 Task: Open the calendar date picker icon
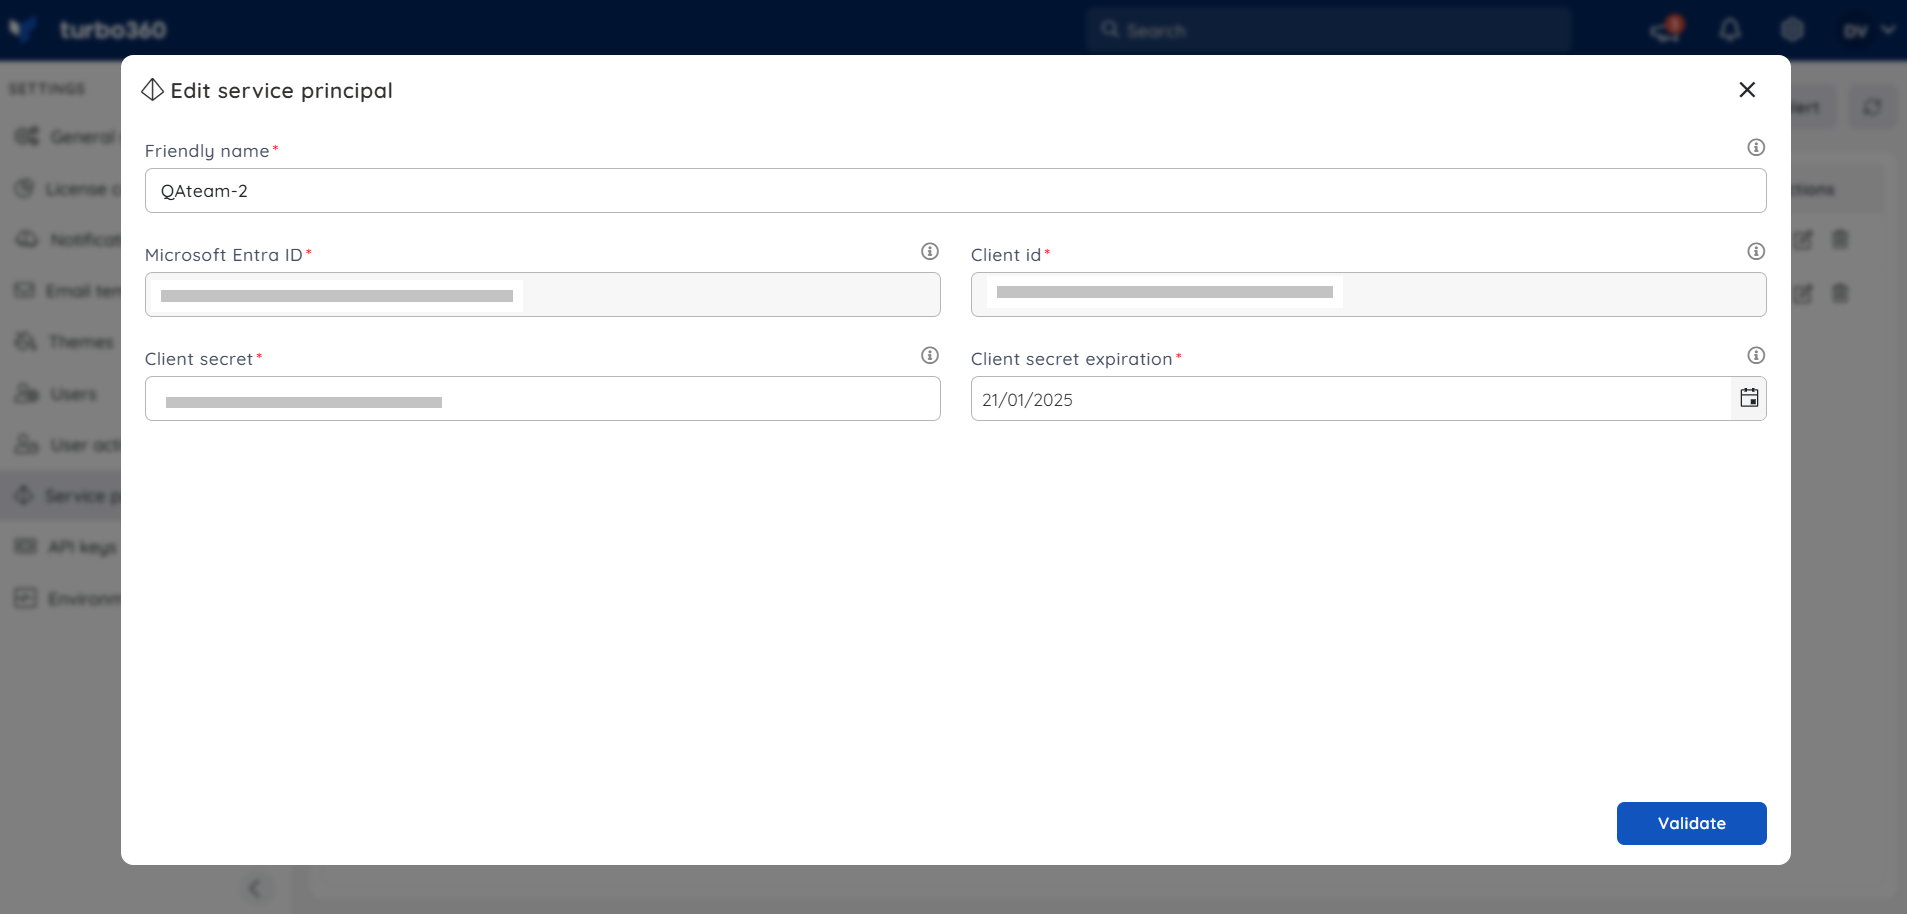click(1749, 398)
